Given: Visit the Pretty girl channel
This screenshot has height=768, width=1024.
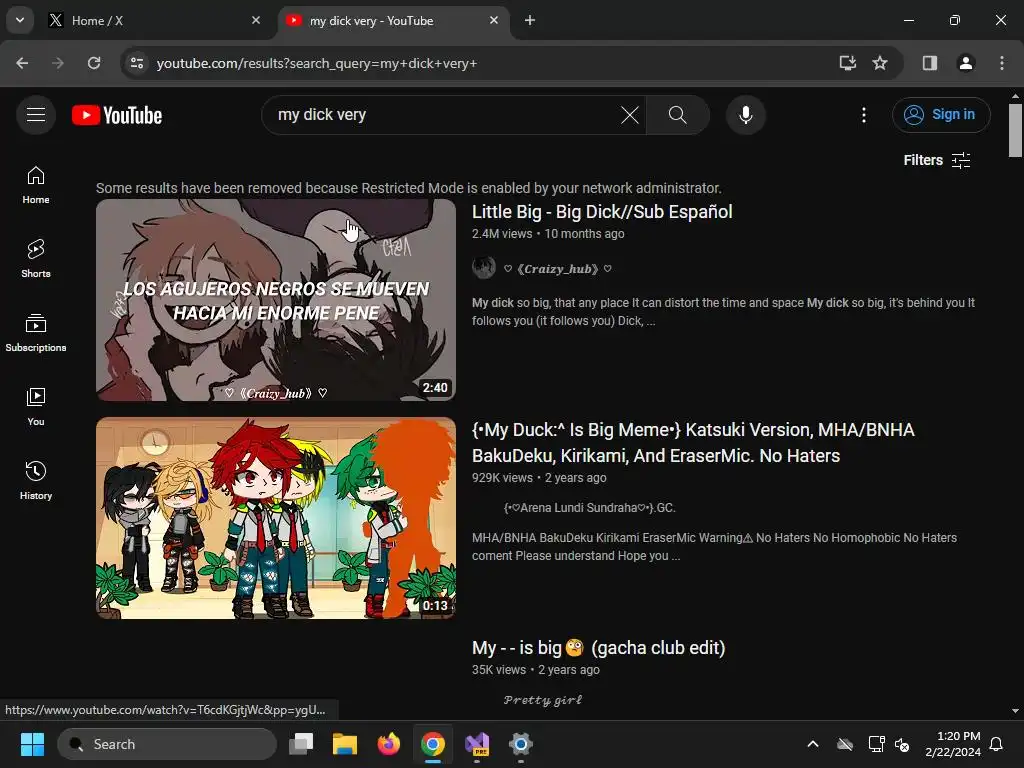Looking at the screenshot, I should pyautogui.click(x=543, y=700).
